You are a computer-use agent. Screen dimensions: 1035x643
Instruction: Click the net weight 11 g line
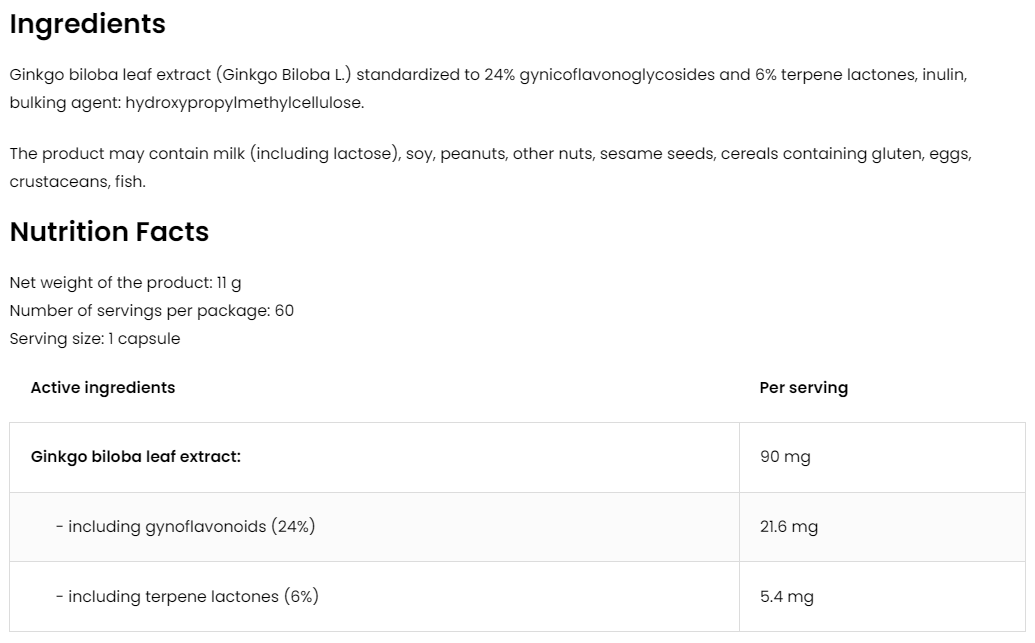[x=125, y=282]
